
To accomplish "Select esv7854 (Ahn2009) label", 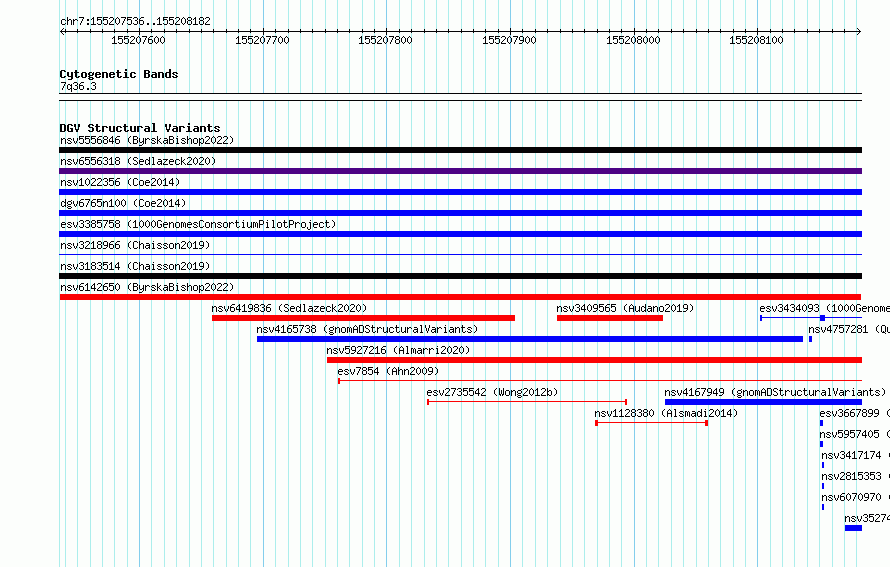I will click(388, 371).
